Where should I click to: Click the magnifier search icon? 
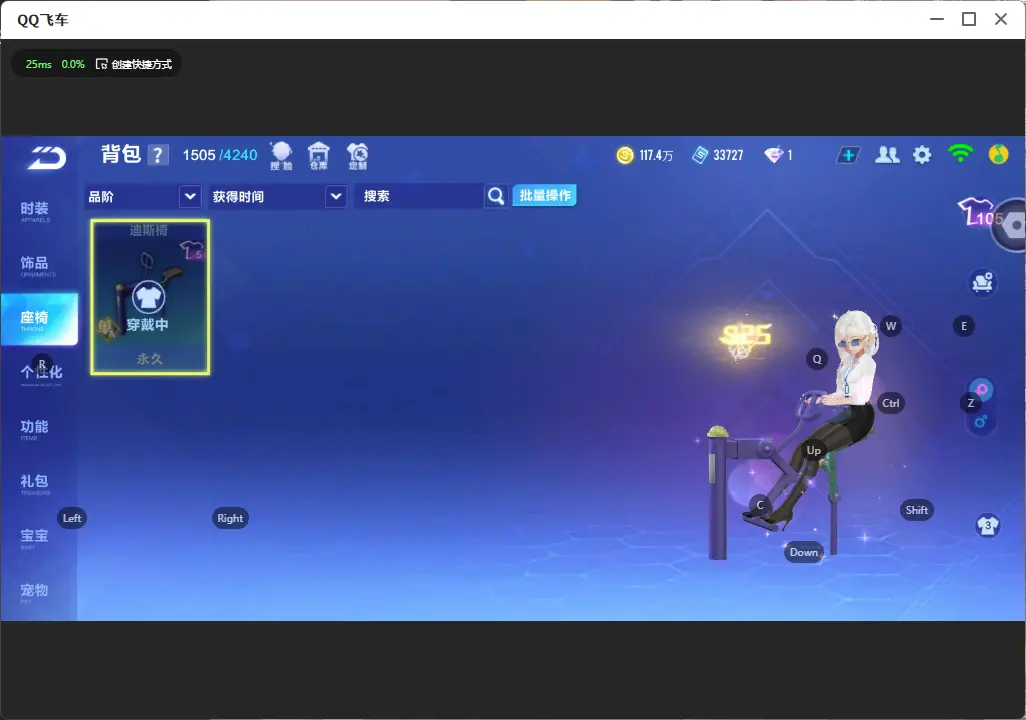(x=496, y=196)
